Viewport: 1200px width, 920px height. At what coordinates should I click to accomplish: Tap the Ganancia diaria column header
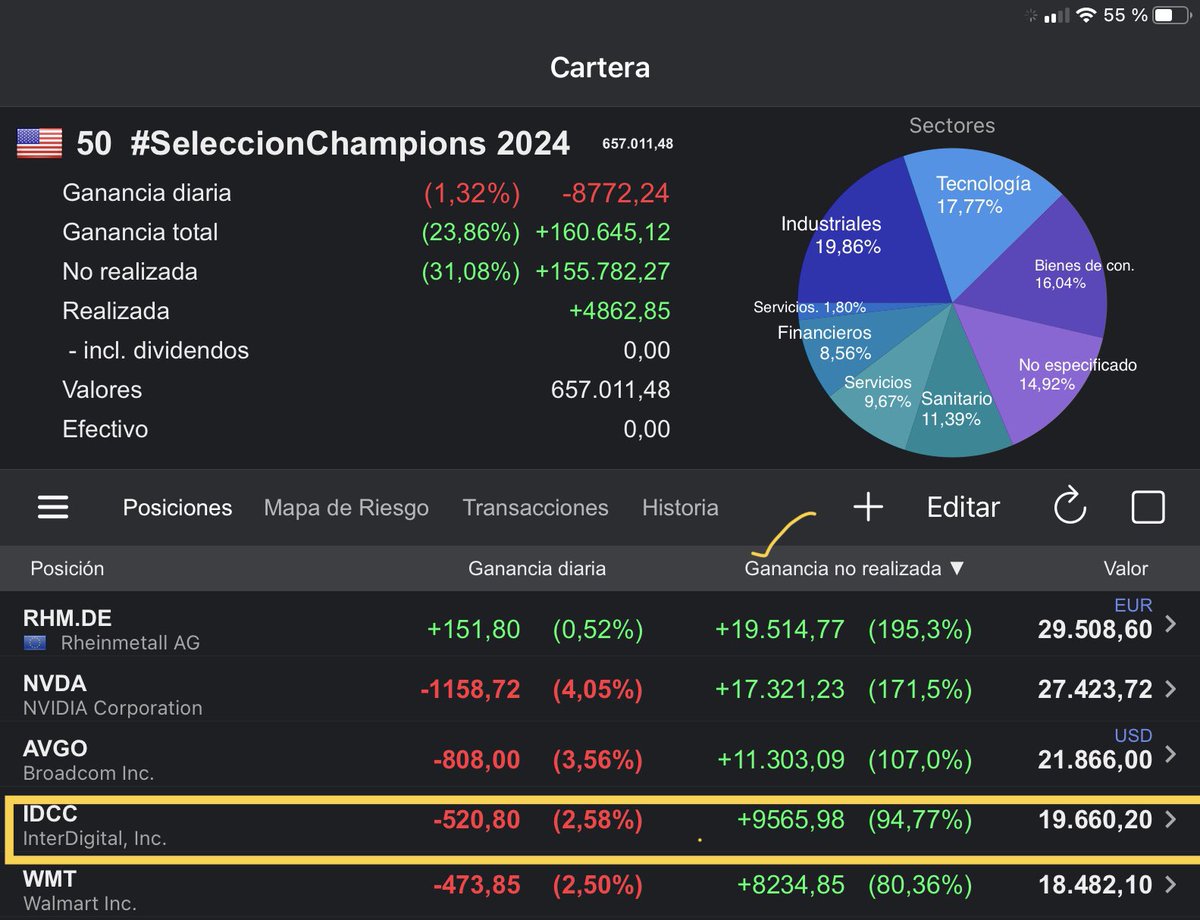pyautogui.click(x=537, y=568)
